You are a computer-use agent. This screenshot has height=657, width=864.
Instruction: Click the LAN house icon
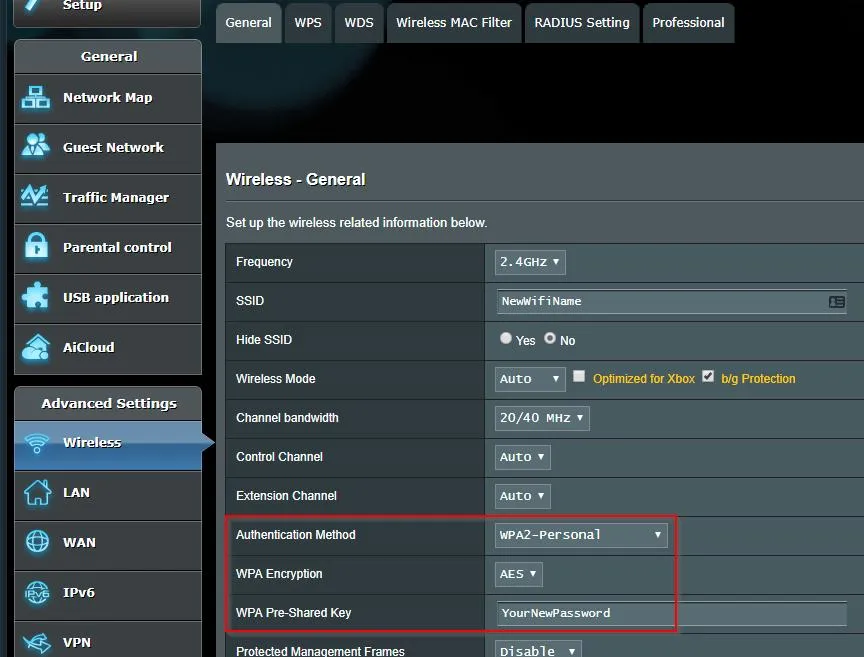[x=37, y=492]
